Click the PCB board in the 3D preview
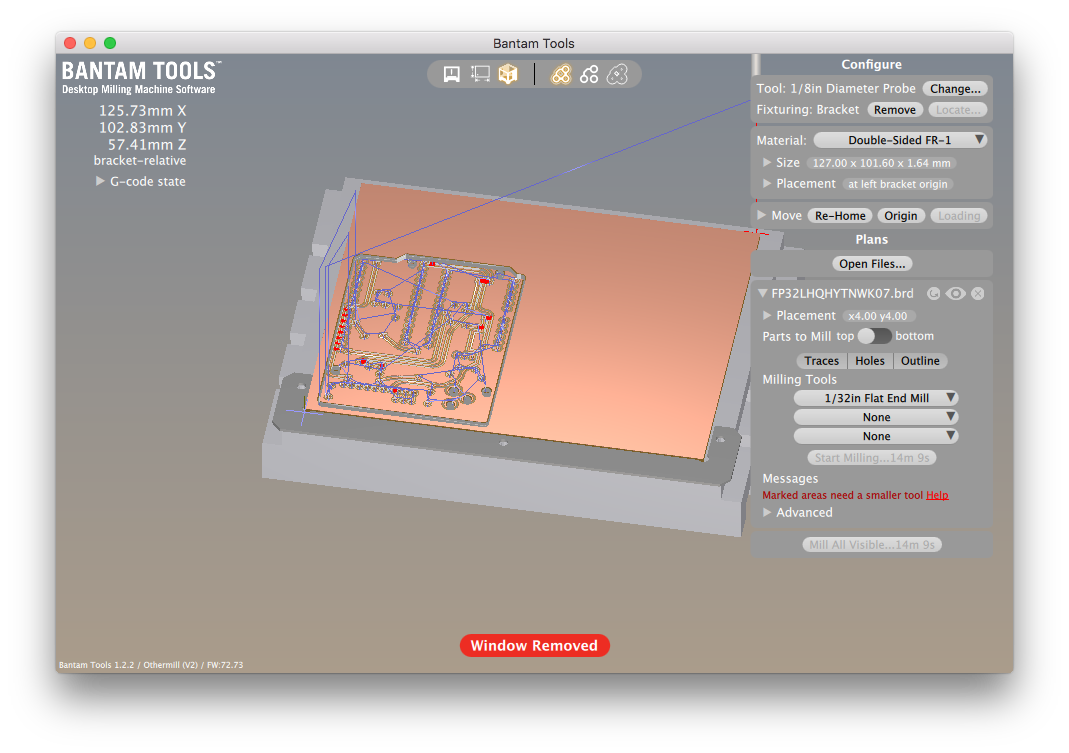This screenshot has width=1069, height=753. tap(423, 338)
